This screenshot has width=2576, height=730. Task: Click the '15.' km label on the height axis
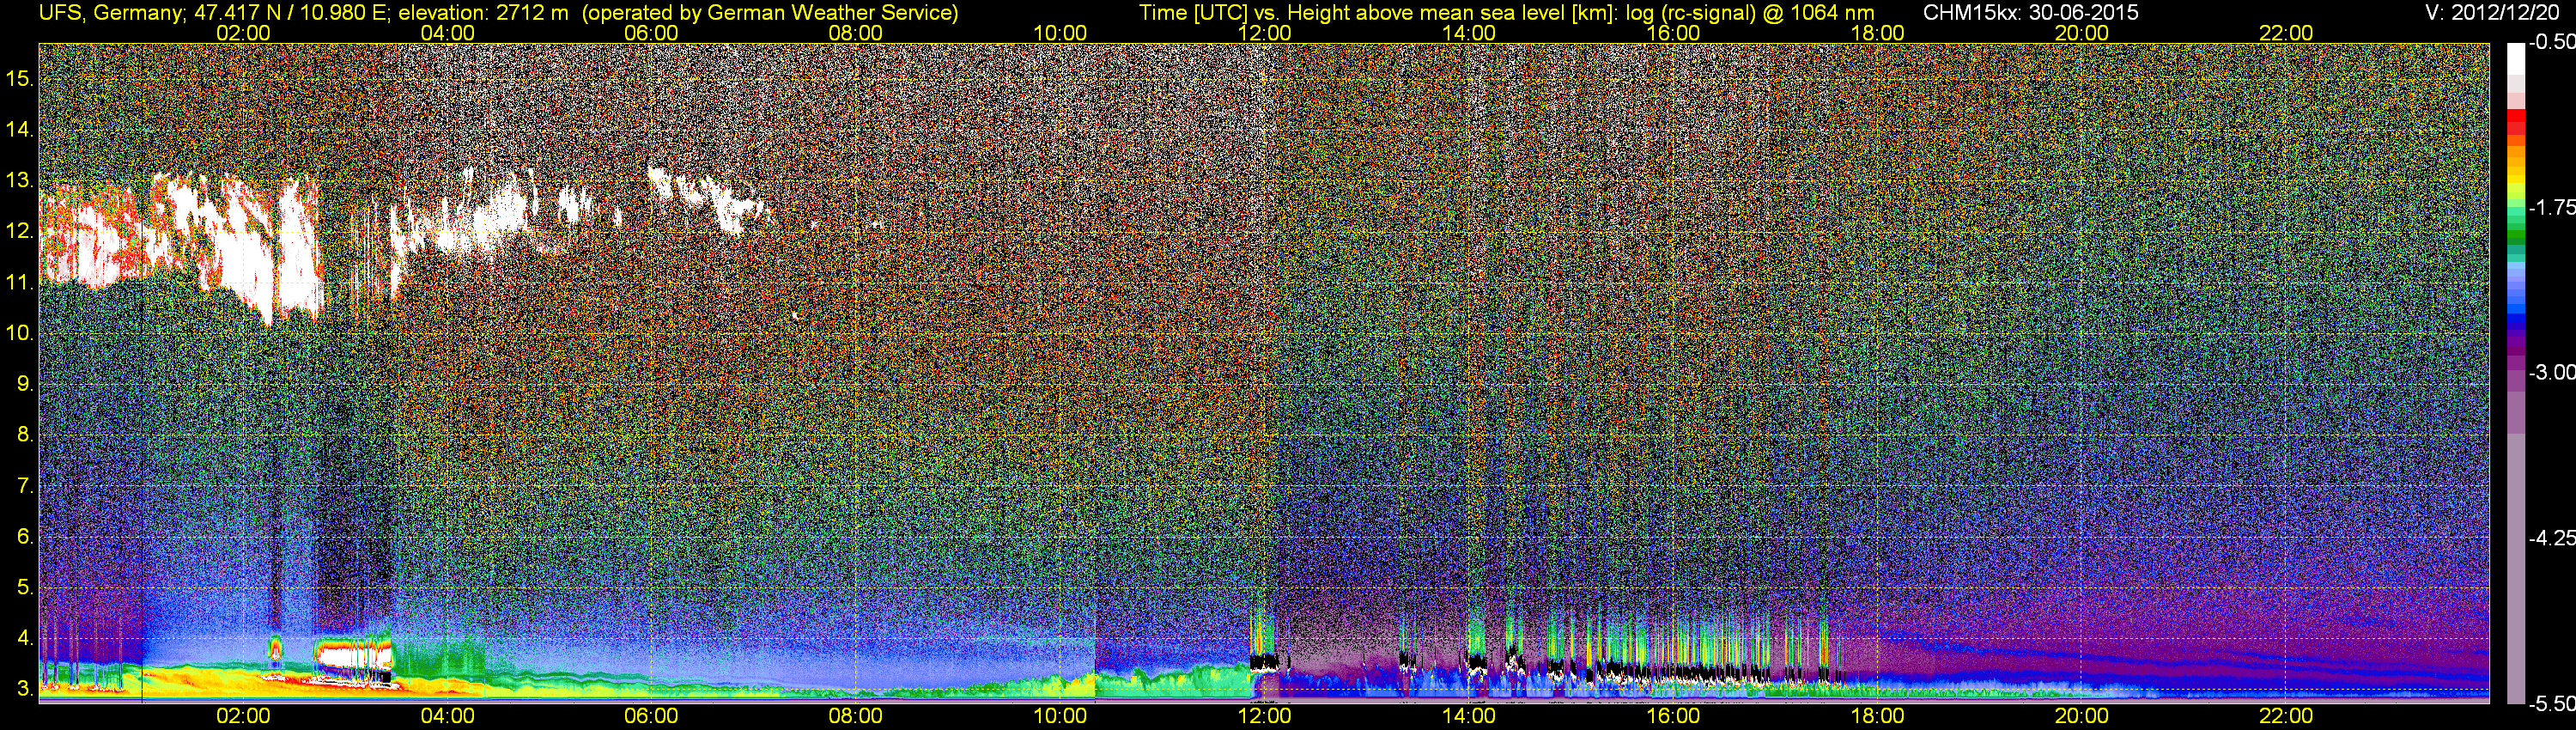coord(20,78)
